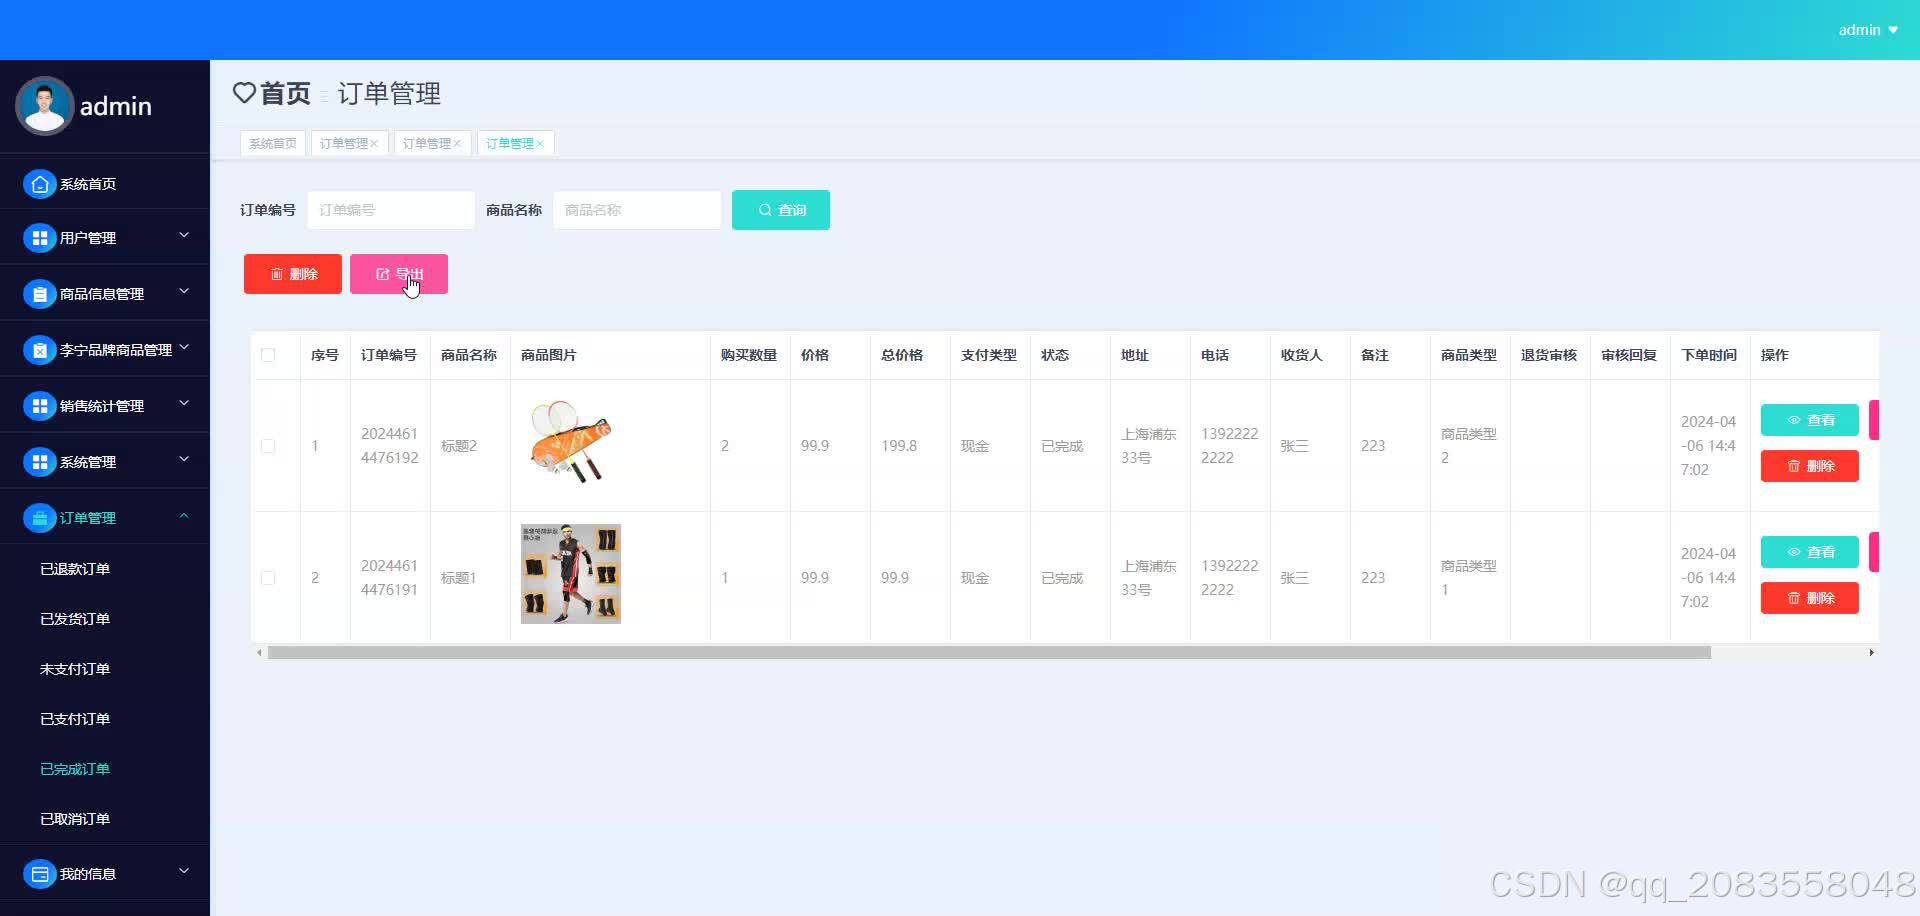The image size is (1920, 916).
Task: Expand the 我的信息 menu chevron
Action: tap(184, 871)
